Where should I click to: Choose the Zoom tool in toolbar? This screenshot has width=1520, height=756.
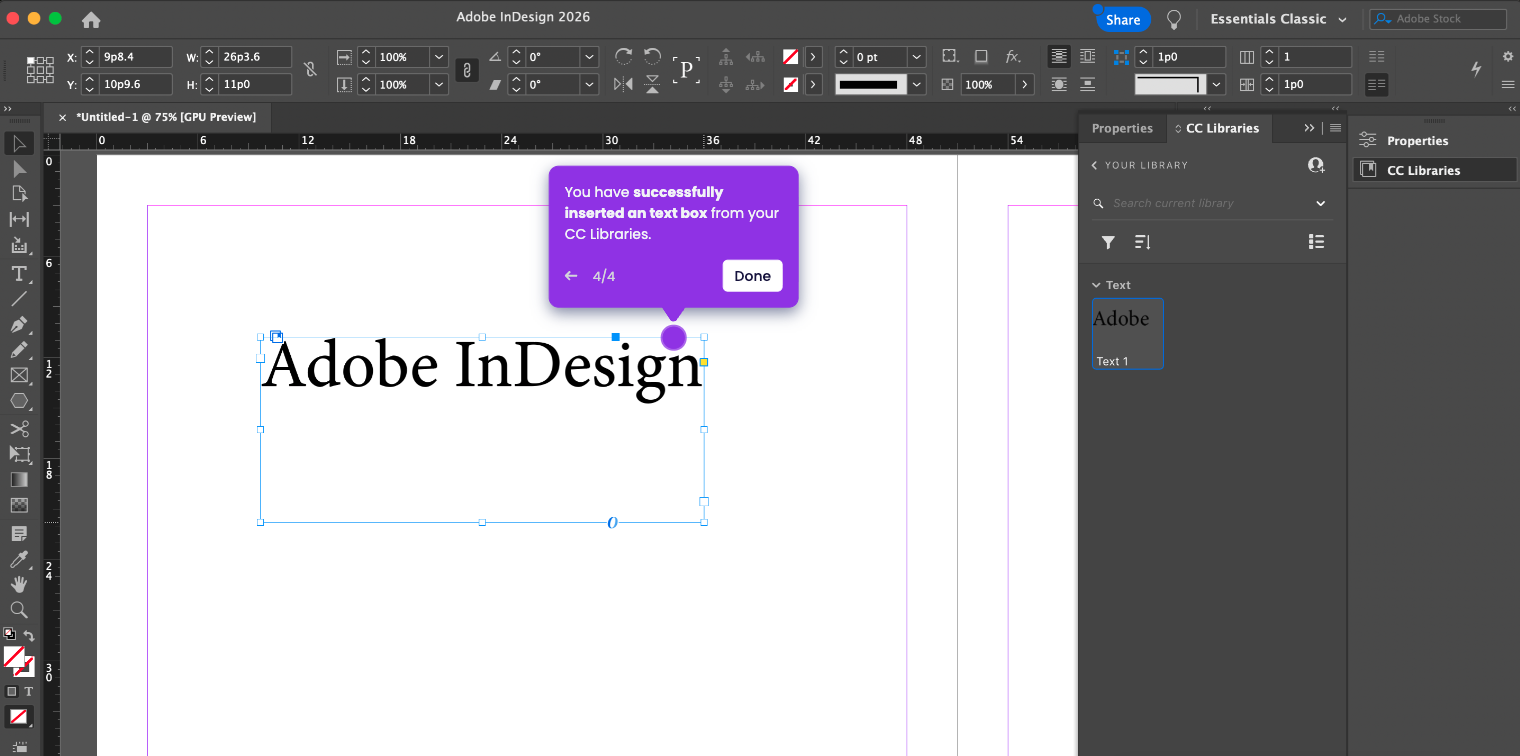pyautogui.click(x=19, y=610)
